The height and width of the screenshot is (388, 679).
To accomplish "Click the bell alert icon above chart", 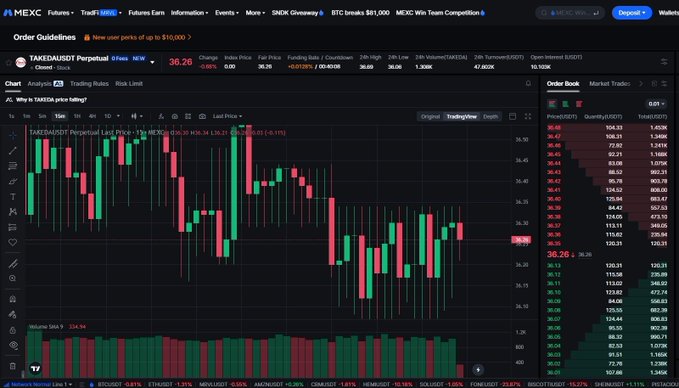I will pyautogui.click(x=528, y=84).
